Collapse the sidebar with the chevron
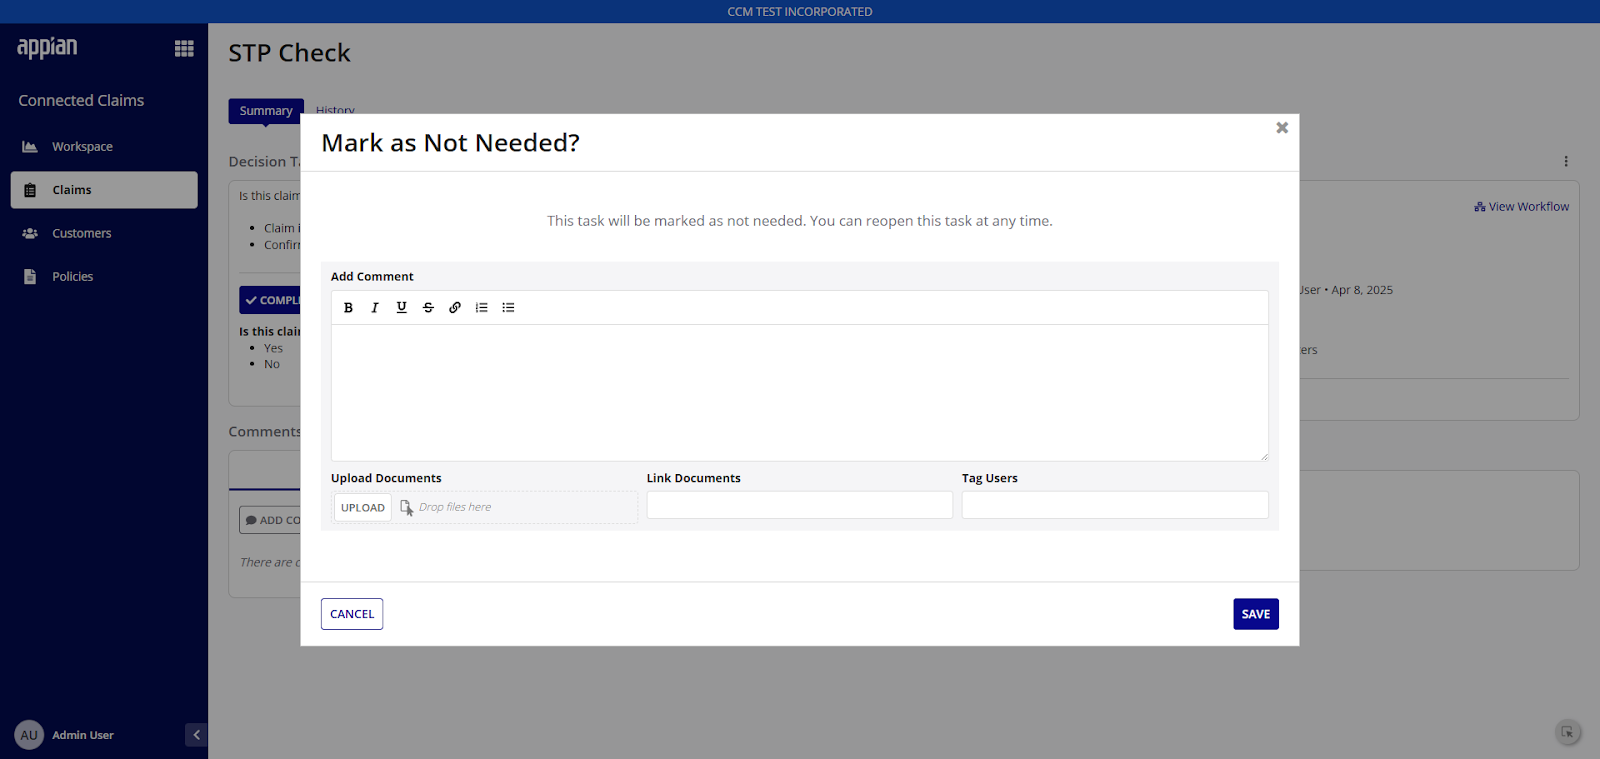 coord(196,735)
